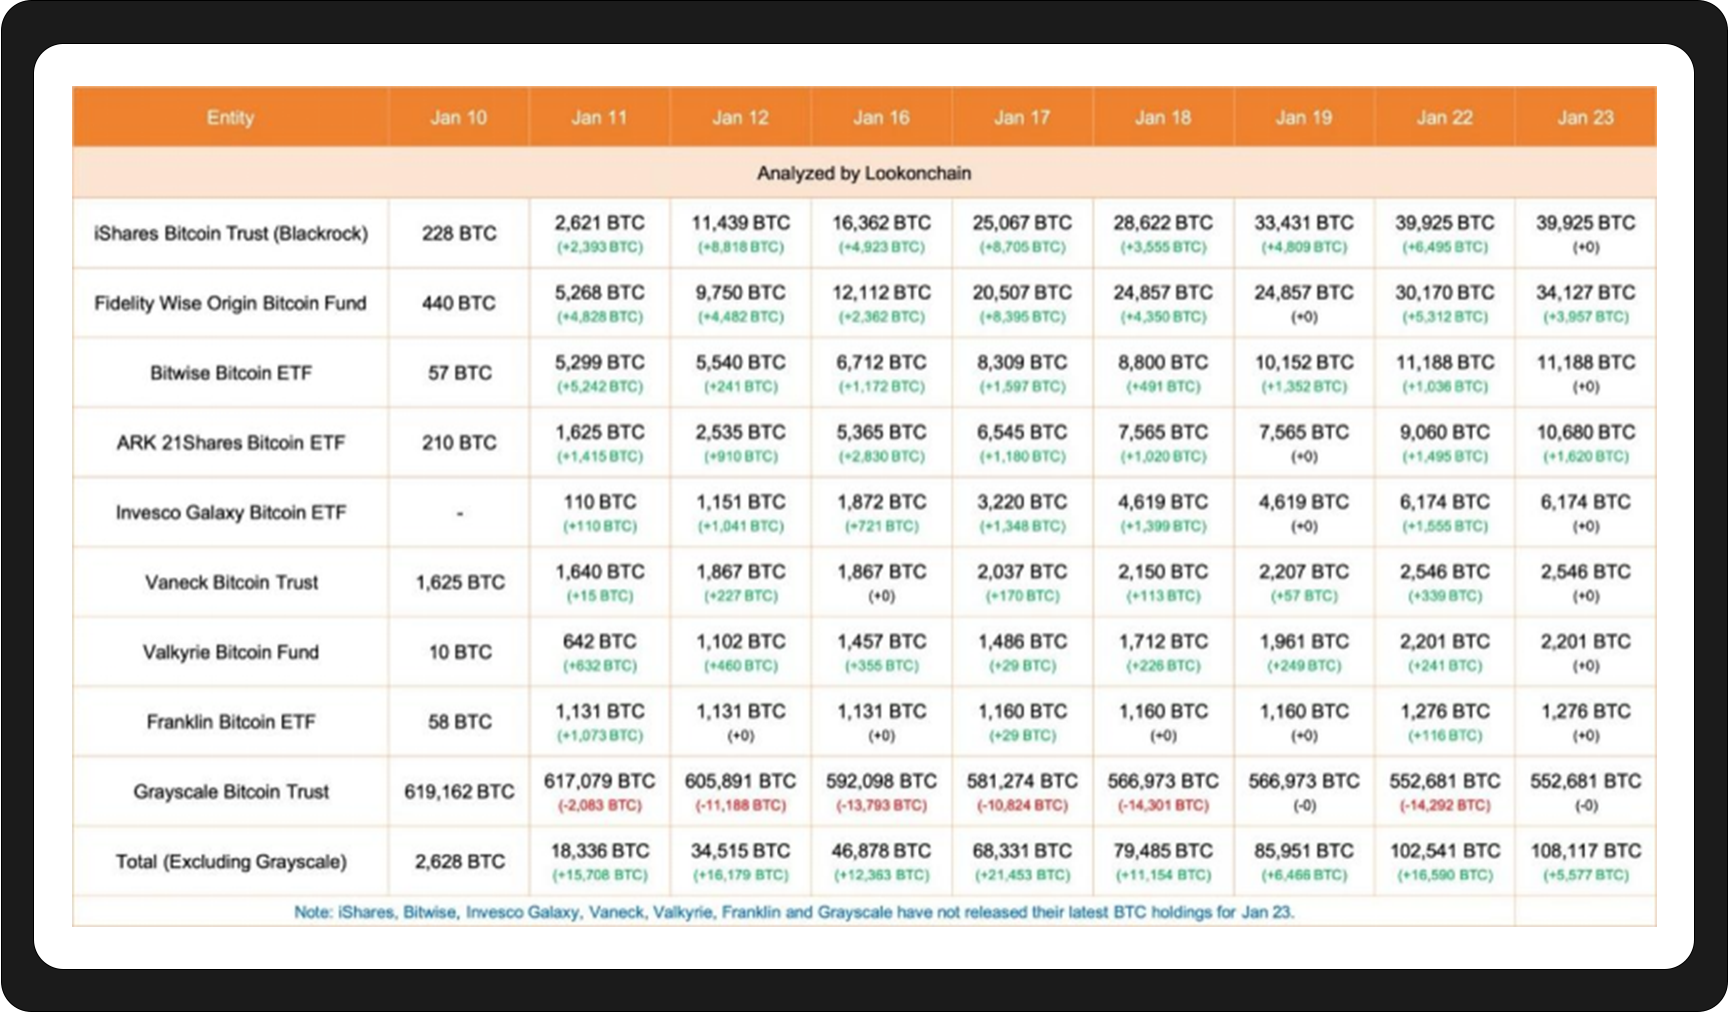Select the "592,098 BTC" Grayscale value
This screenshot has height=1014, width=1728.
point(882,781)
